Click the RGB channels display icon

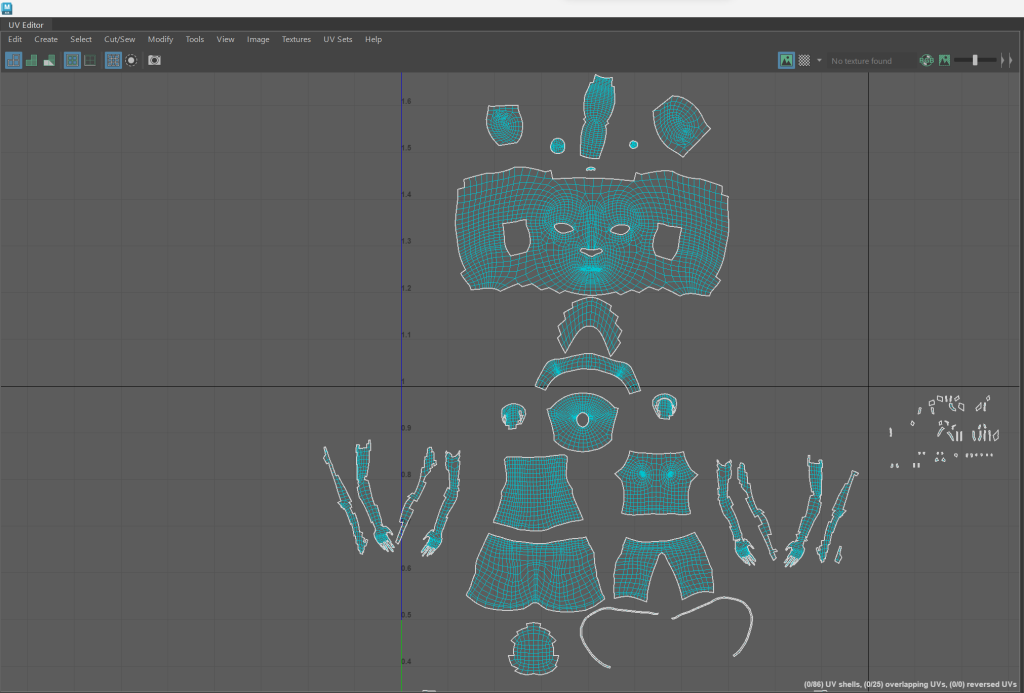(927, 61)
